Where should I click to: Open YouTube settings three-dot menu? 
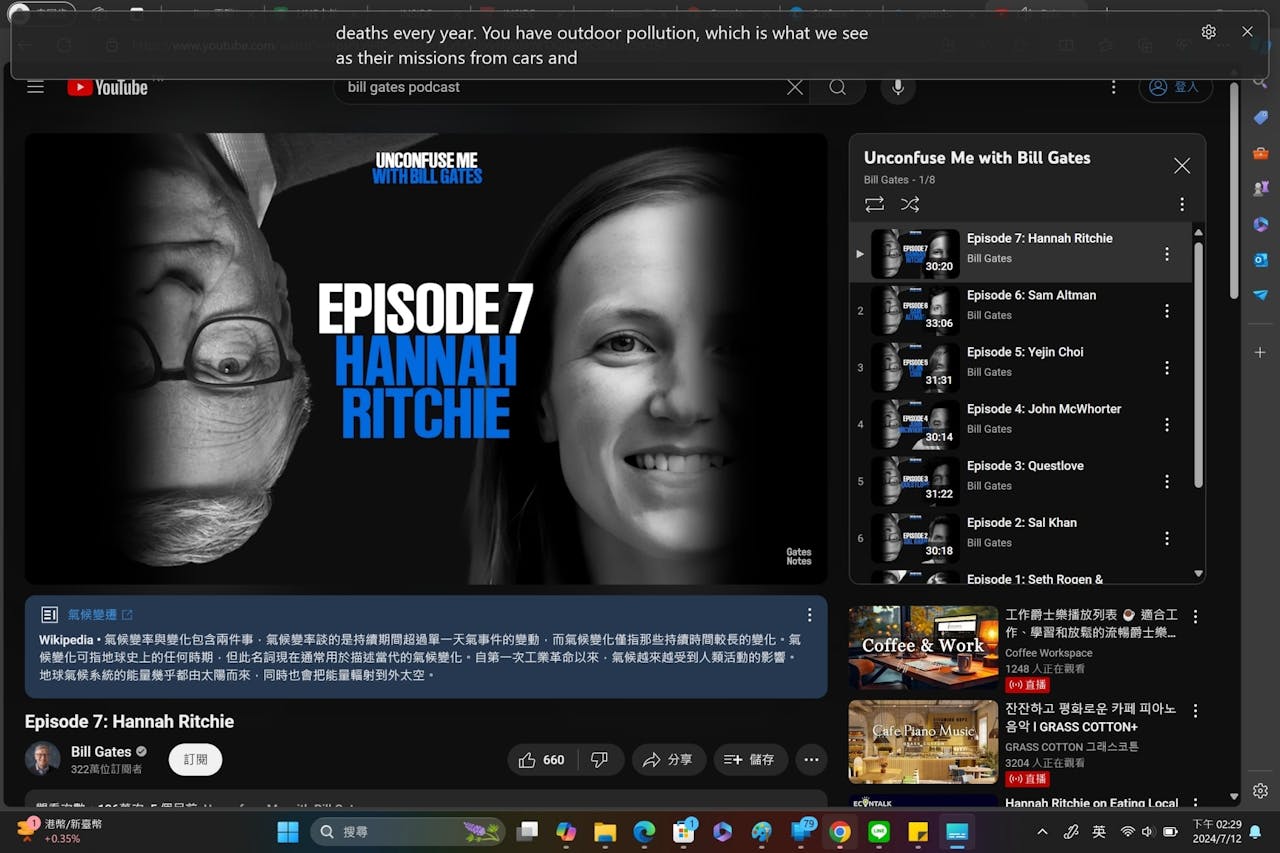click(1113, 87)
